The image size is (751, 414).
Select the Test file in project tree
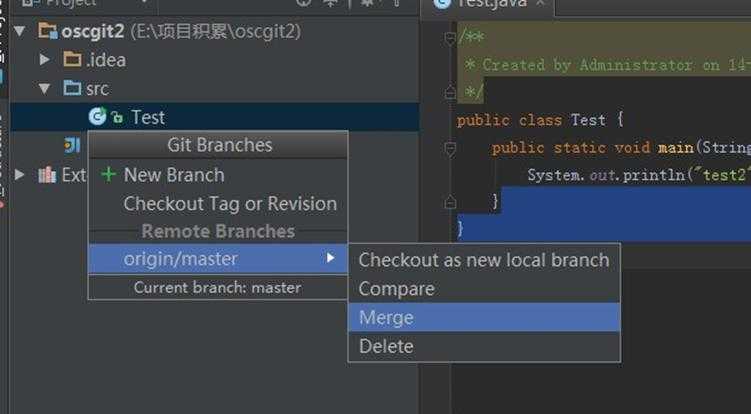[215, 117]
